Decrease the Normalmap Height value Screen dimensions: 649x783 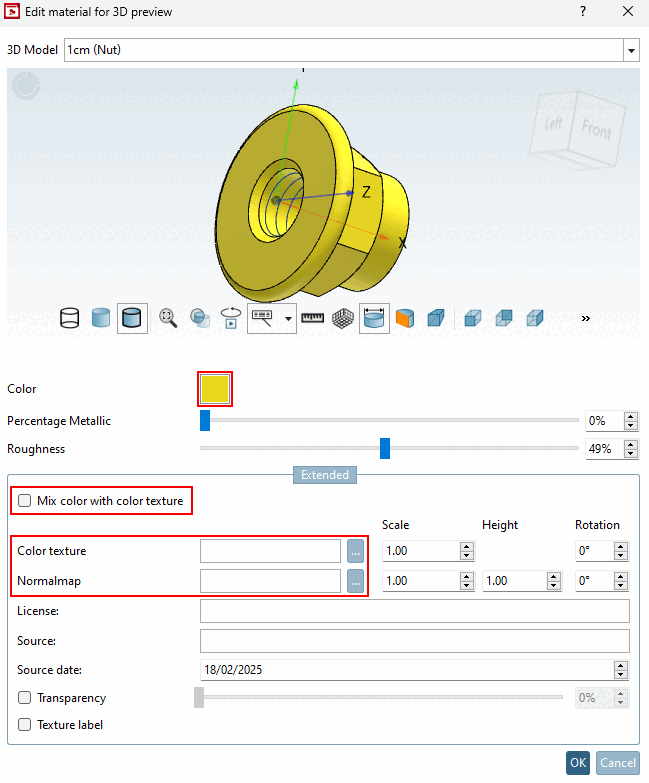pos(554,585)
